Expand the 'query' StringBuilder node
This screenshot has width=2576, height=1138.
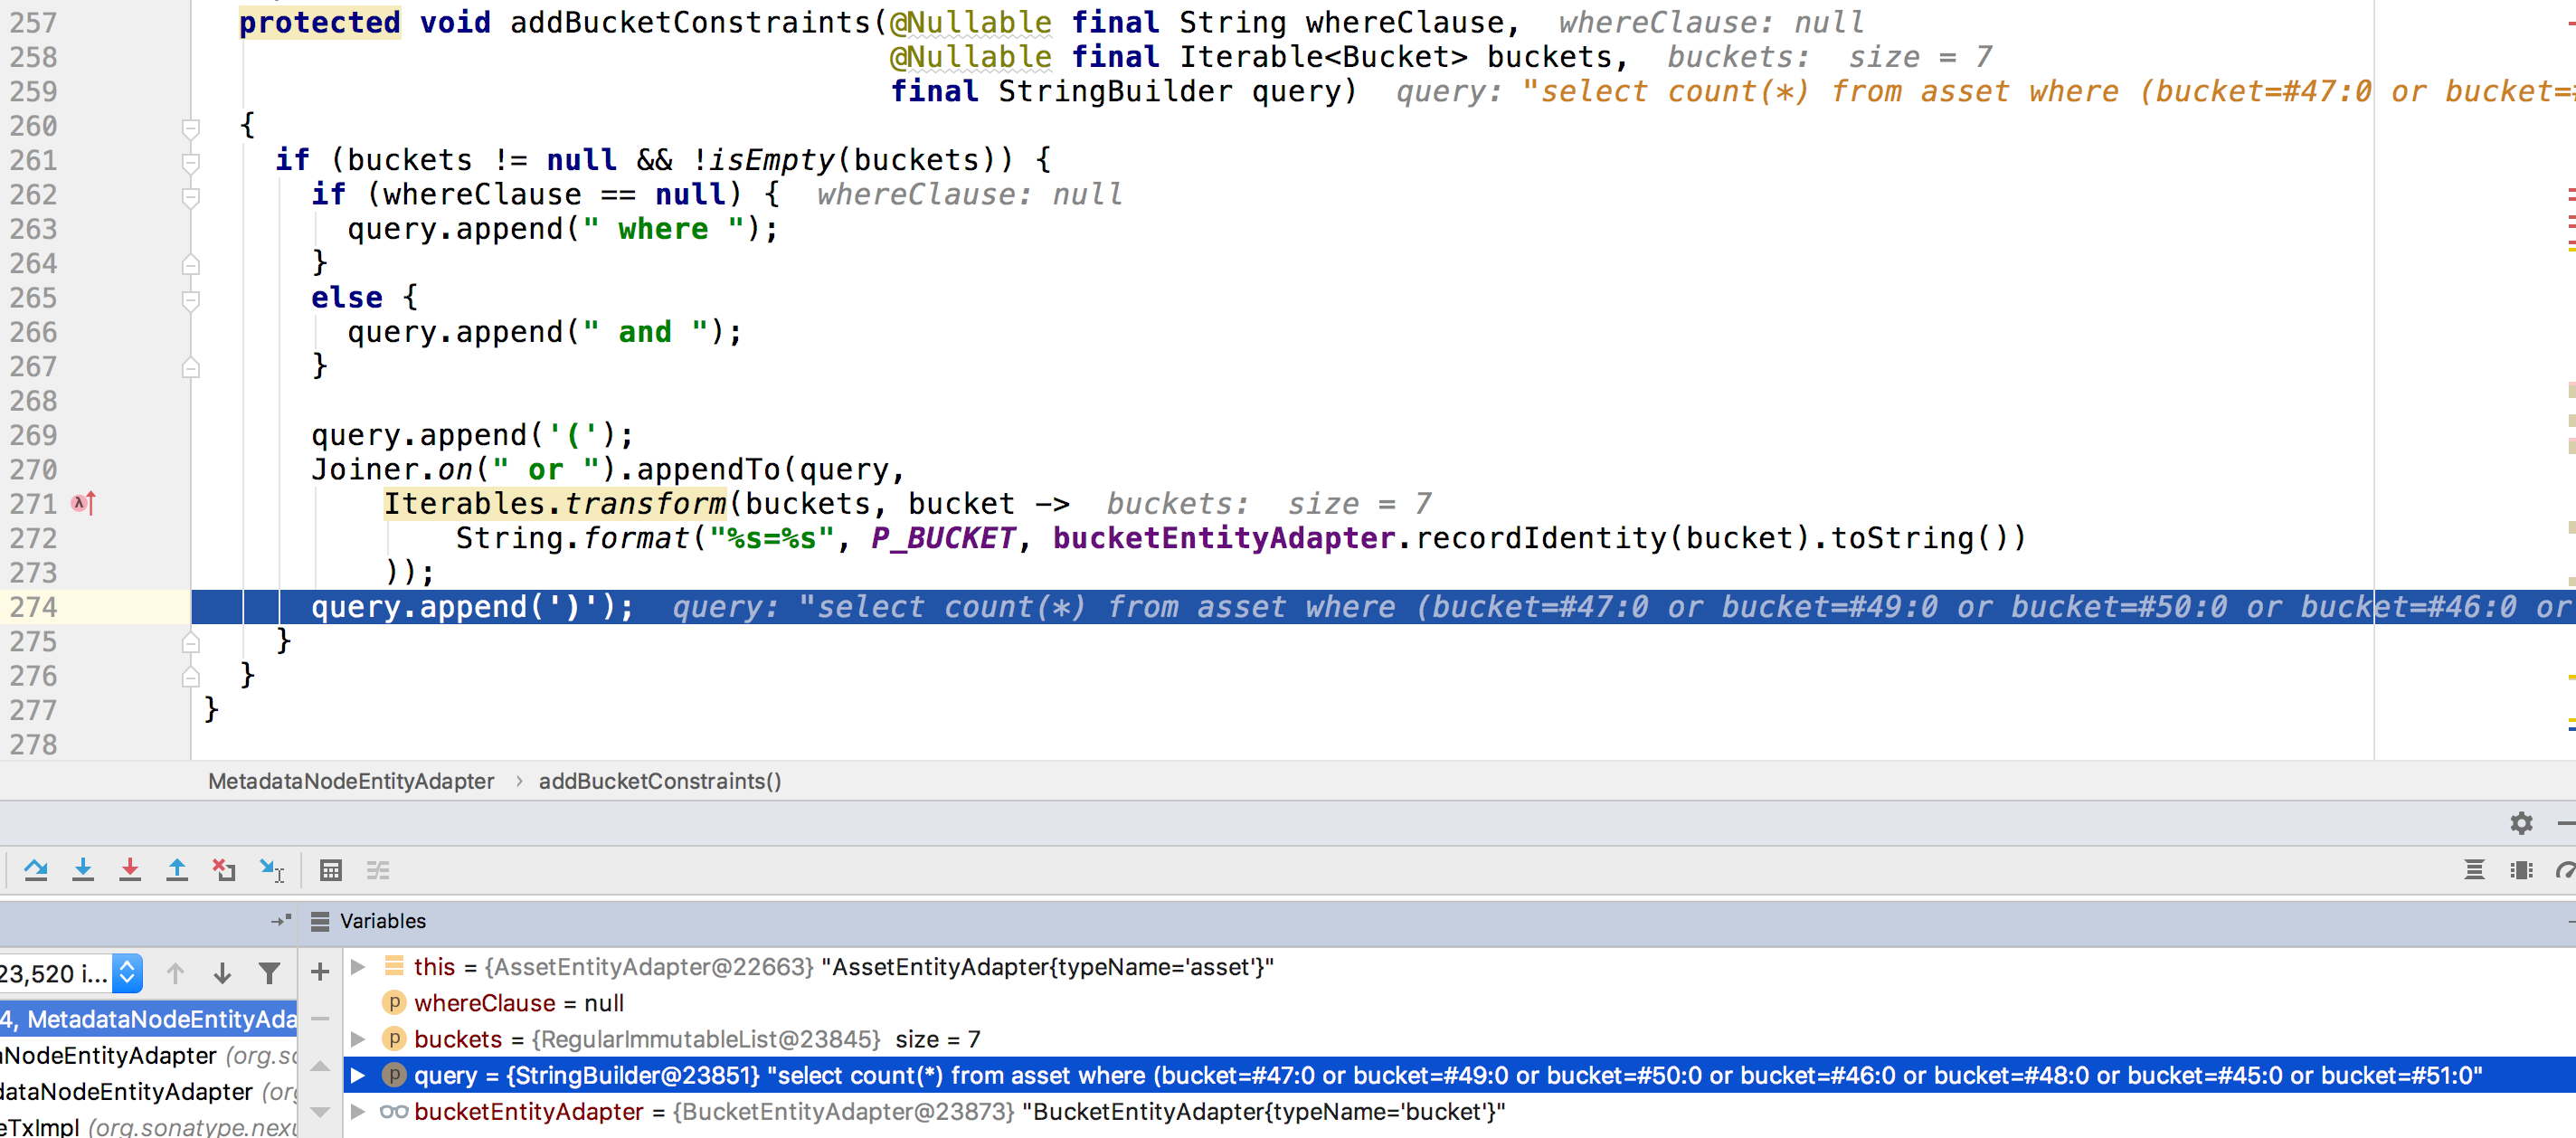click(x=357, y=1075)
